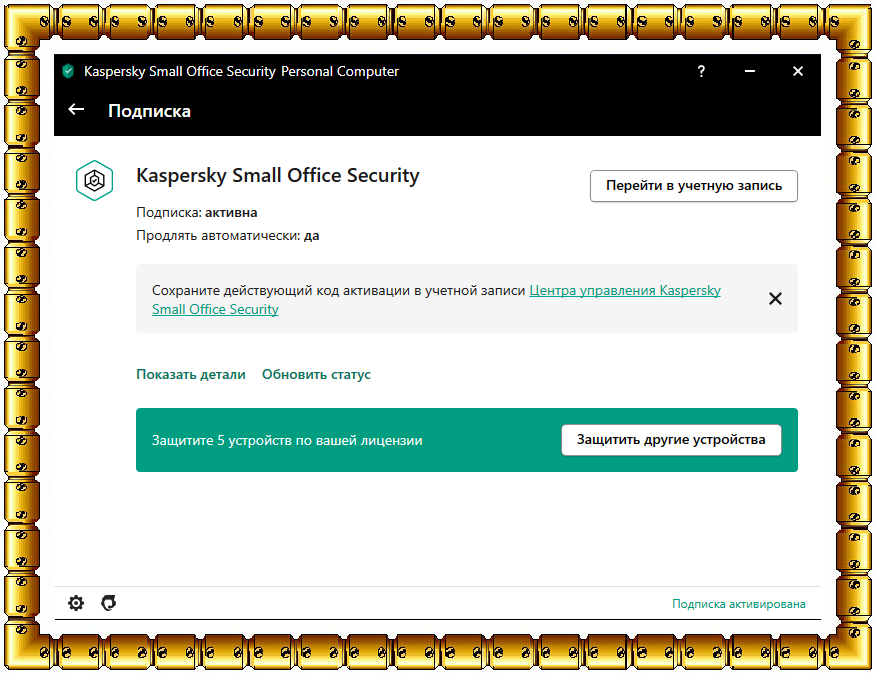Dismiss the activation code notice

pos(775,299)
